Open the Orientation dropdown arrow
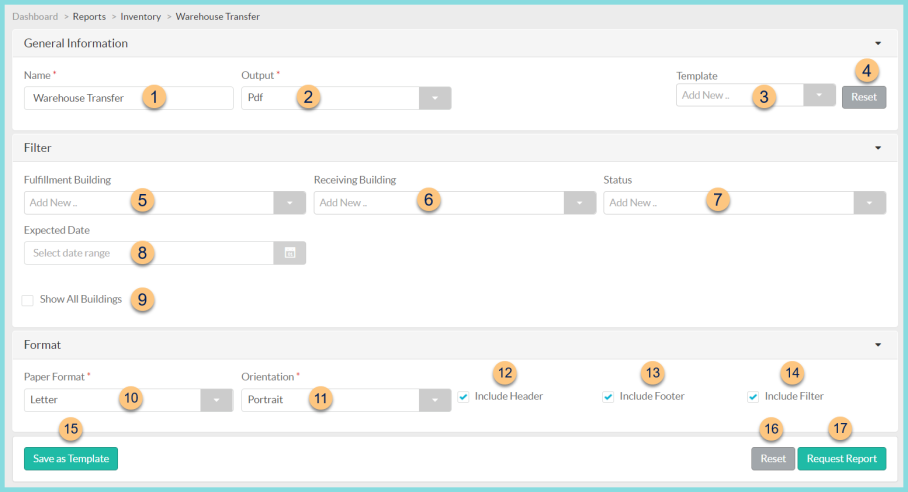This screenshot has width=908, height=492. (435, 400)
